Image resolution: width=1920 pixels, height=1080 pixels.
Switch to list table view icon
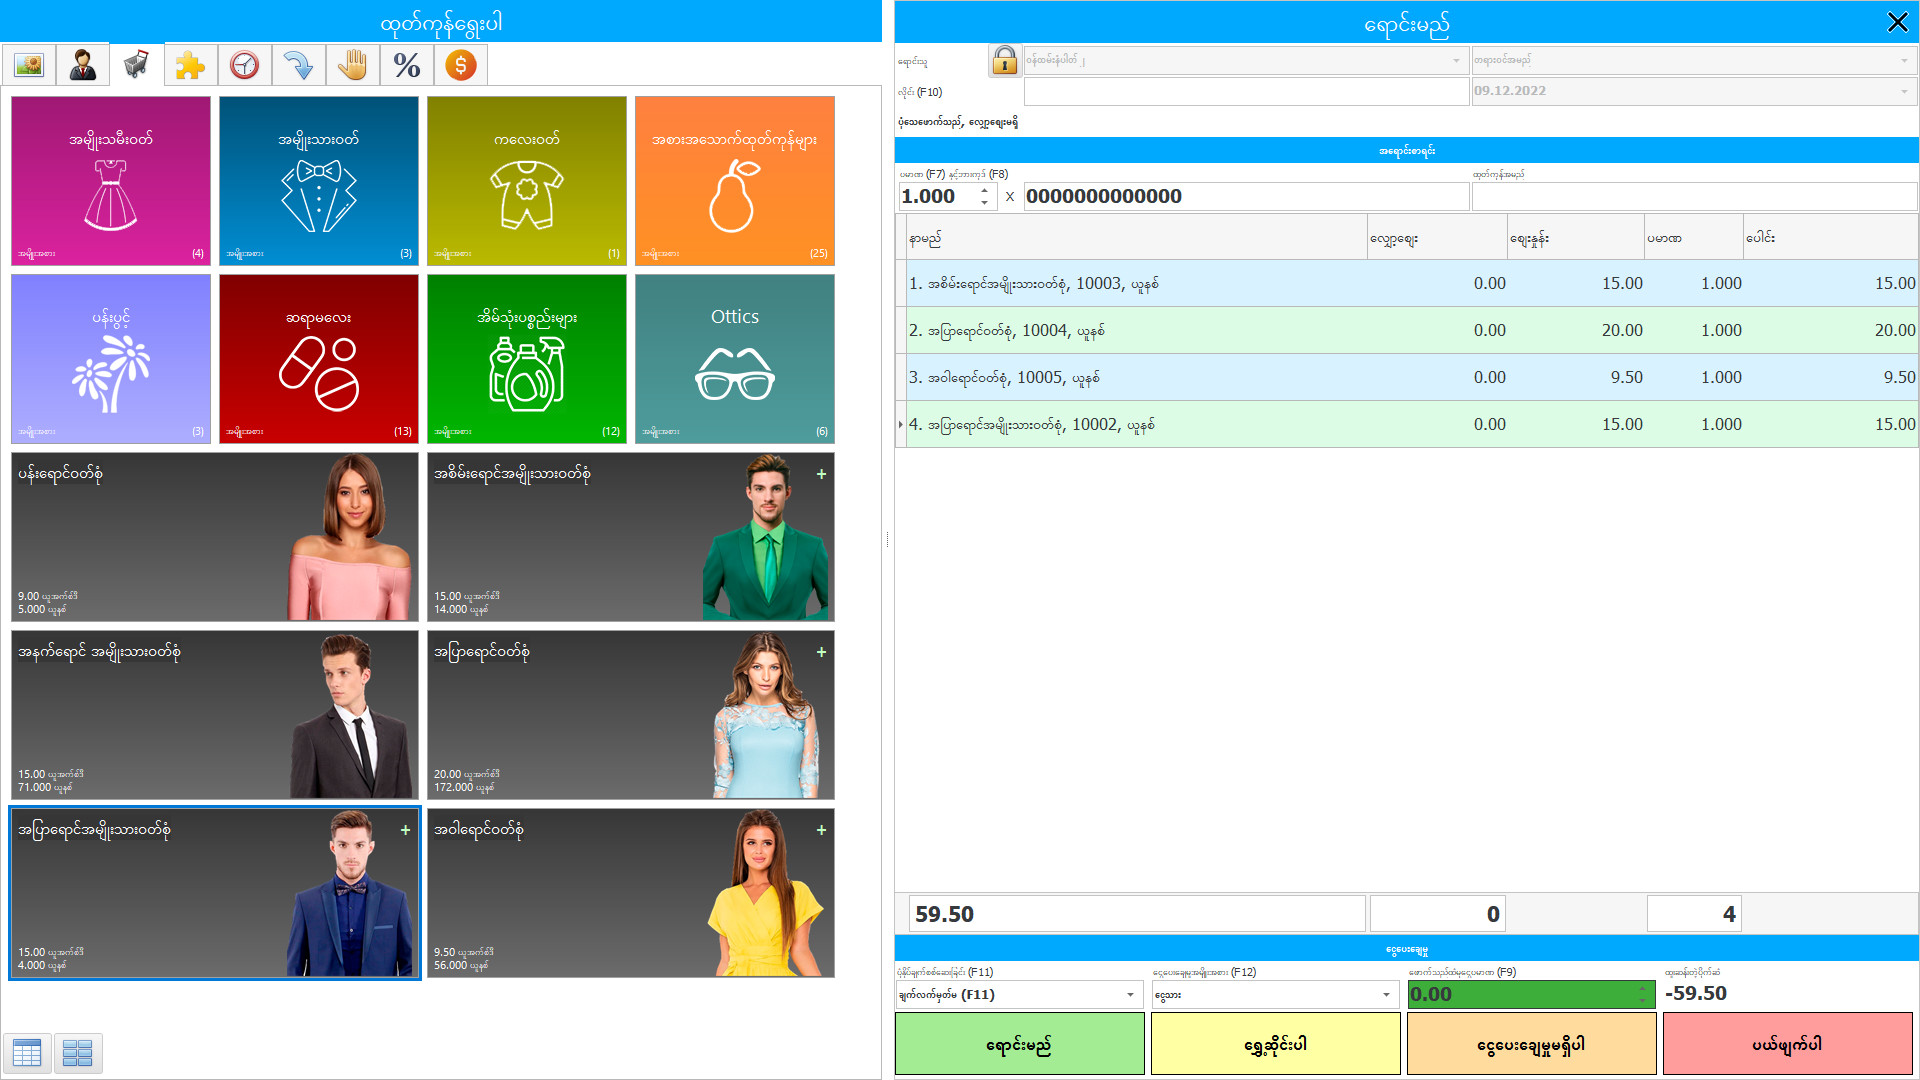pyautogui.click(x=27, y=1052)
